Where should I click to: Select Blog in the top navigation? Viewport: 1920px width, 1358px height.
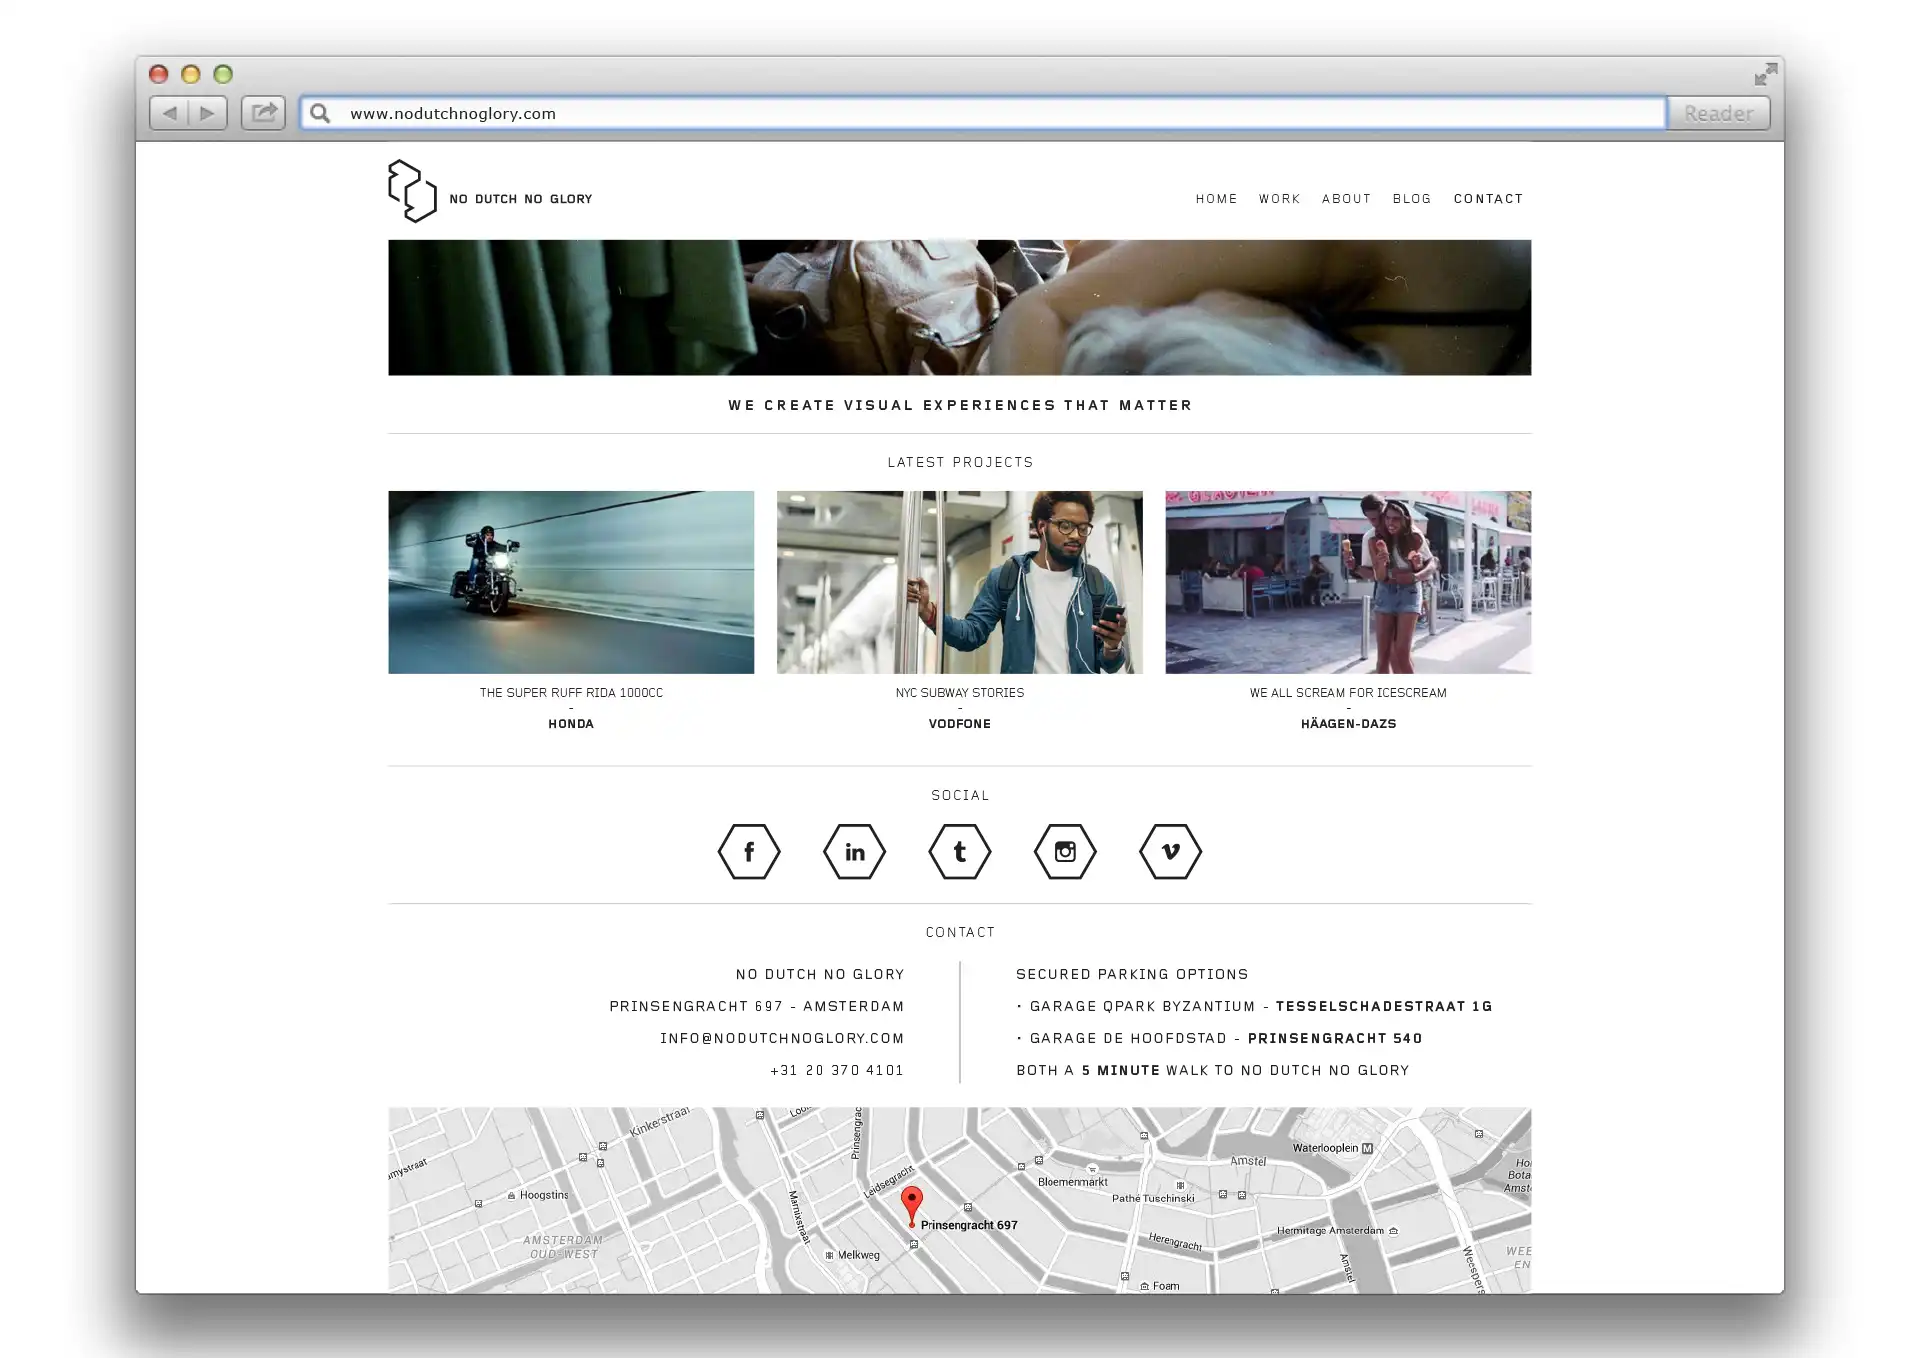pyautogui.click(x=1411, y=199)
